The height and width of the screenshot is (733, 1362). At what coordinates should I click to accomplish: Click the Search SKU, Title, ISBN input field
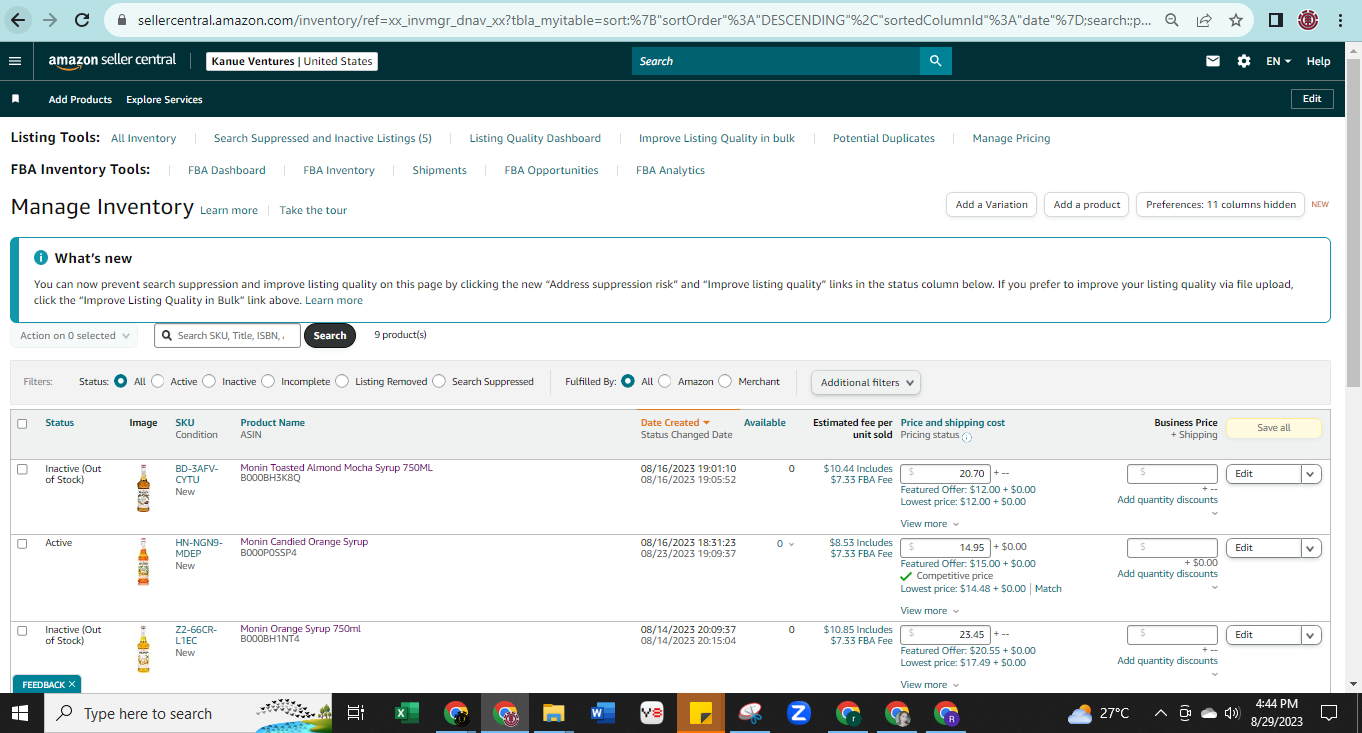pos(227,336)
